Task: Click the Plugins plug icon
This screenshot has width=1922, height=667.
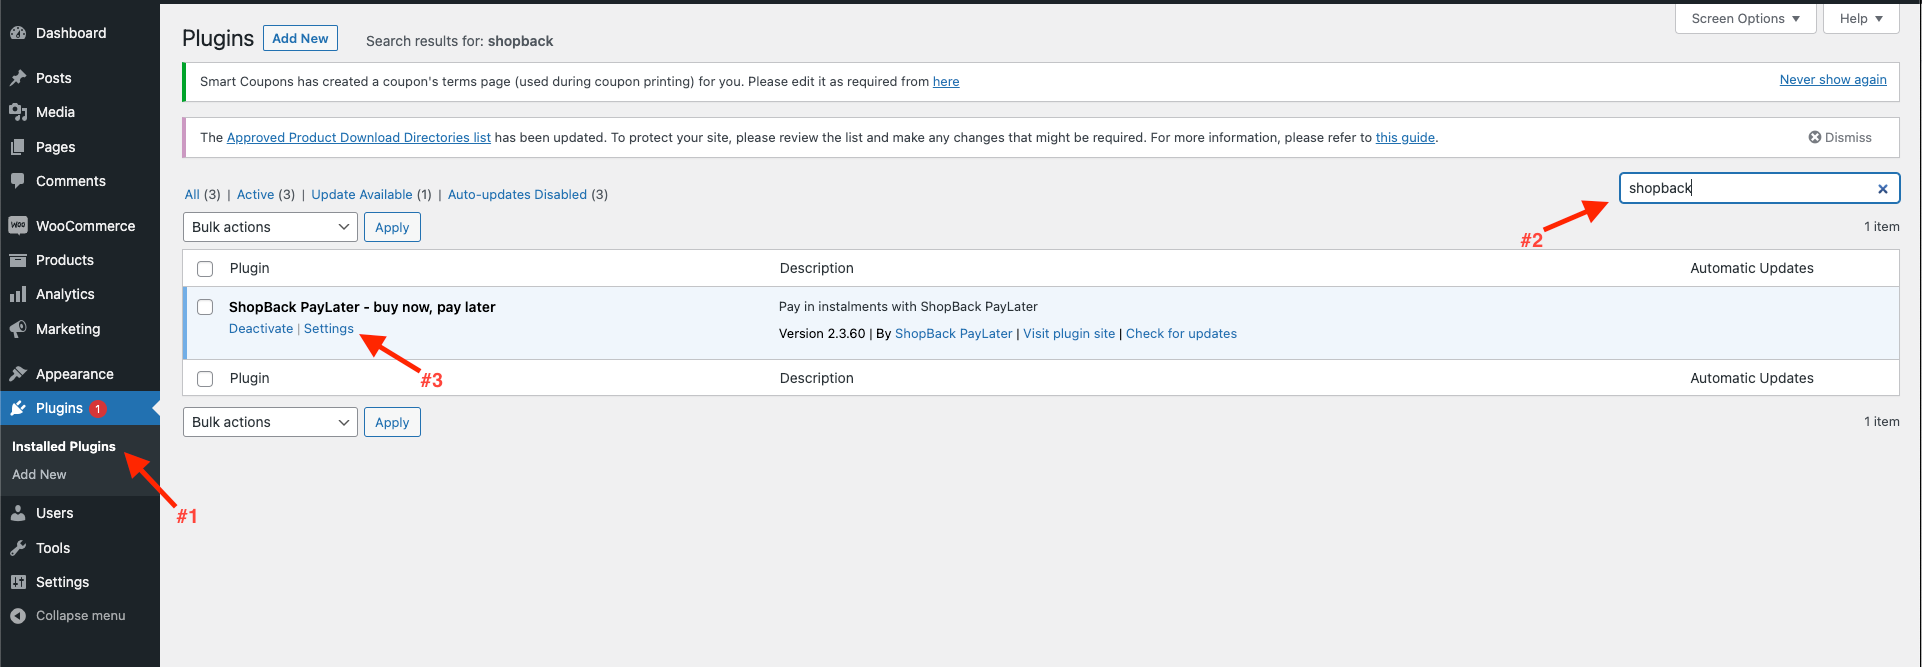Action: pyautogui.click(x=18, y=408)
